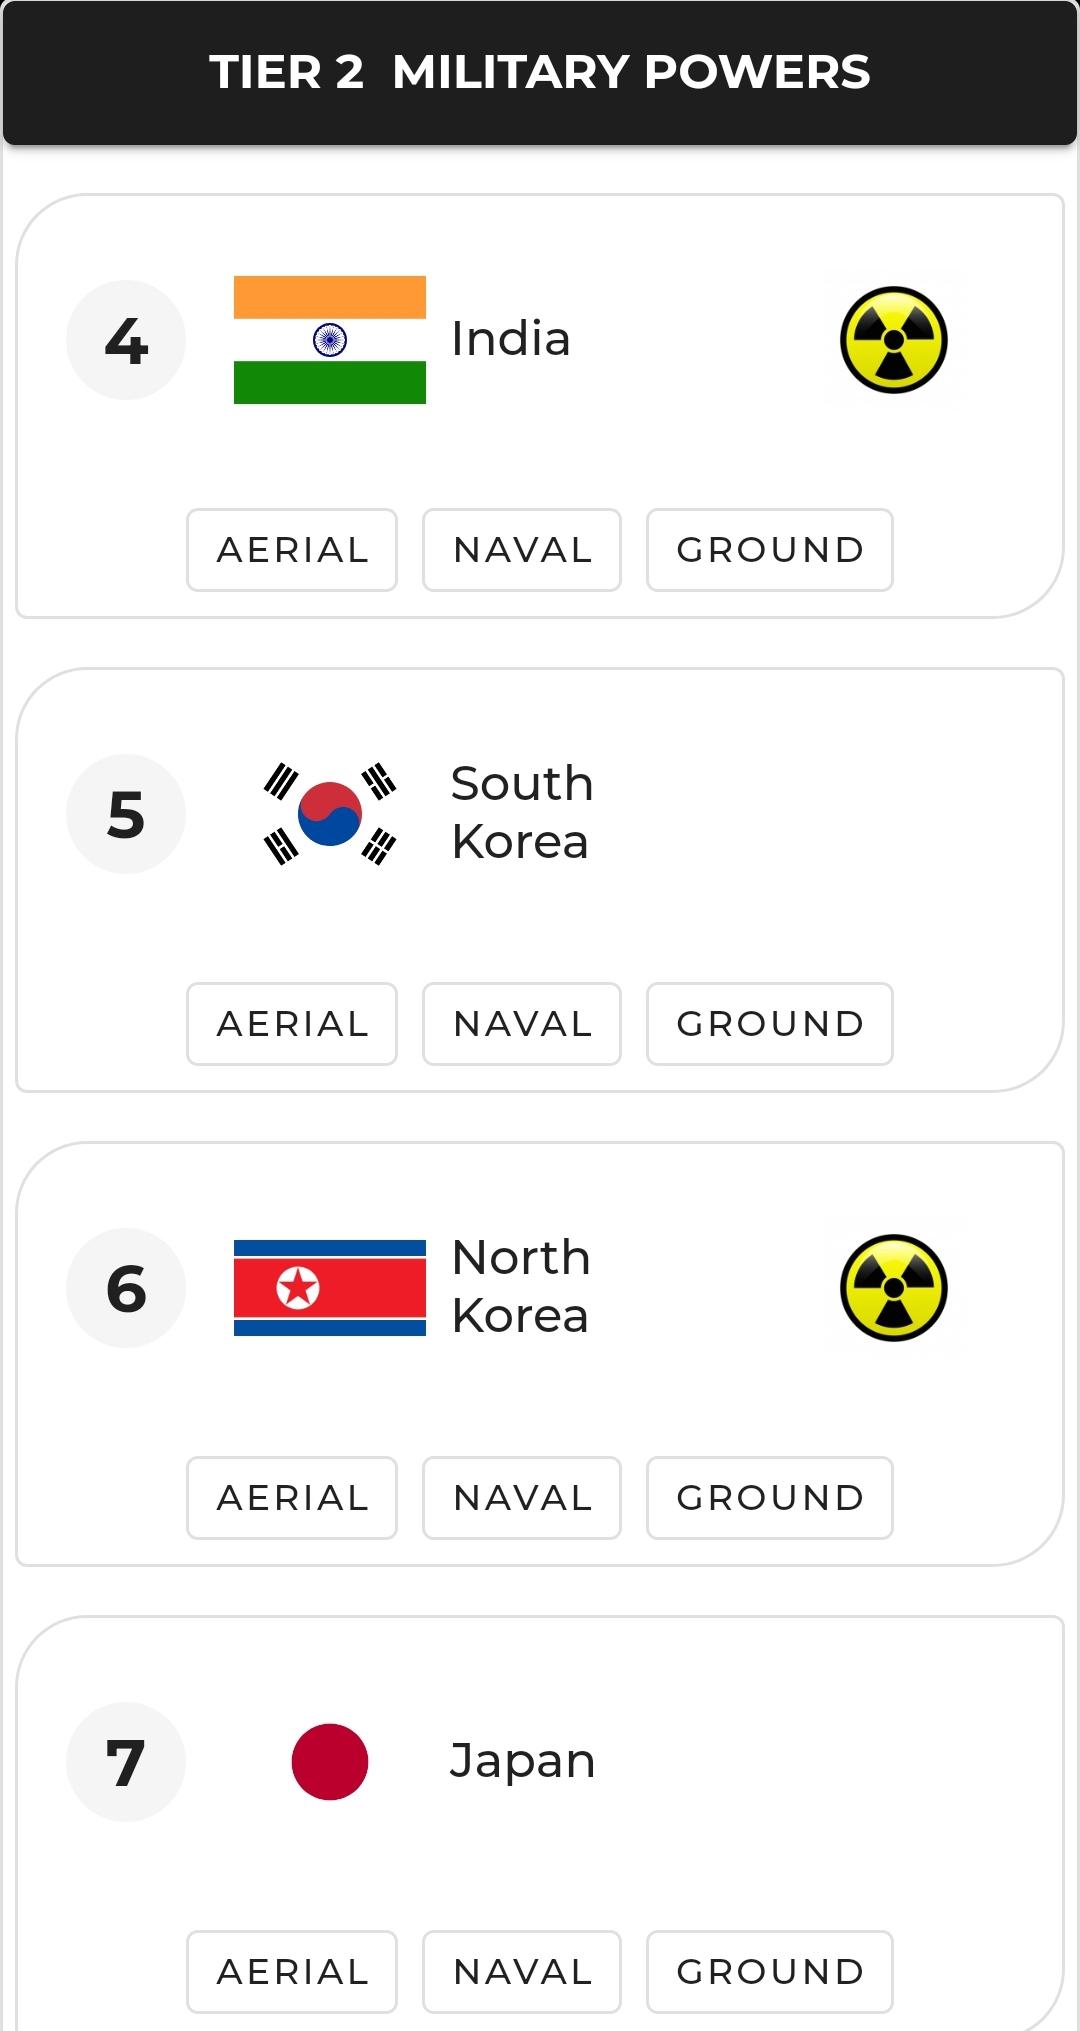Open Japan's NAVAL button

522,1972
